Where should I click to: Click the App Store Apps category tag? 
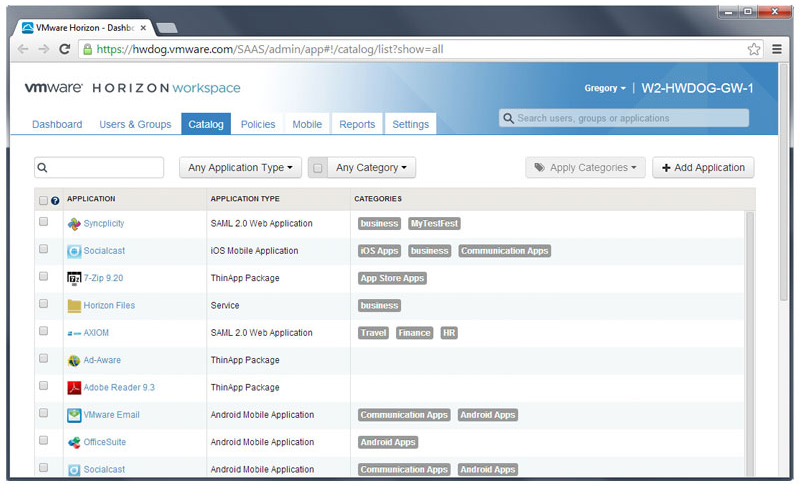[392, 278]
